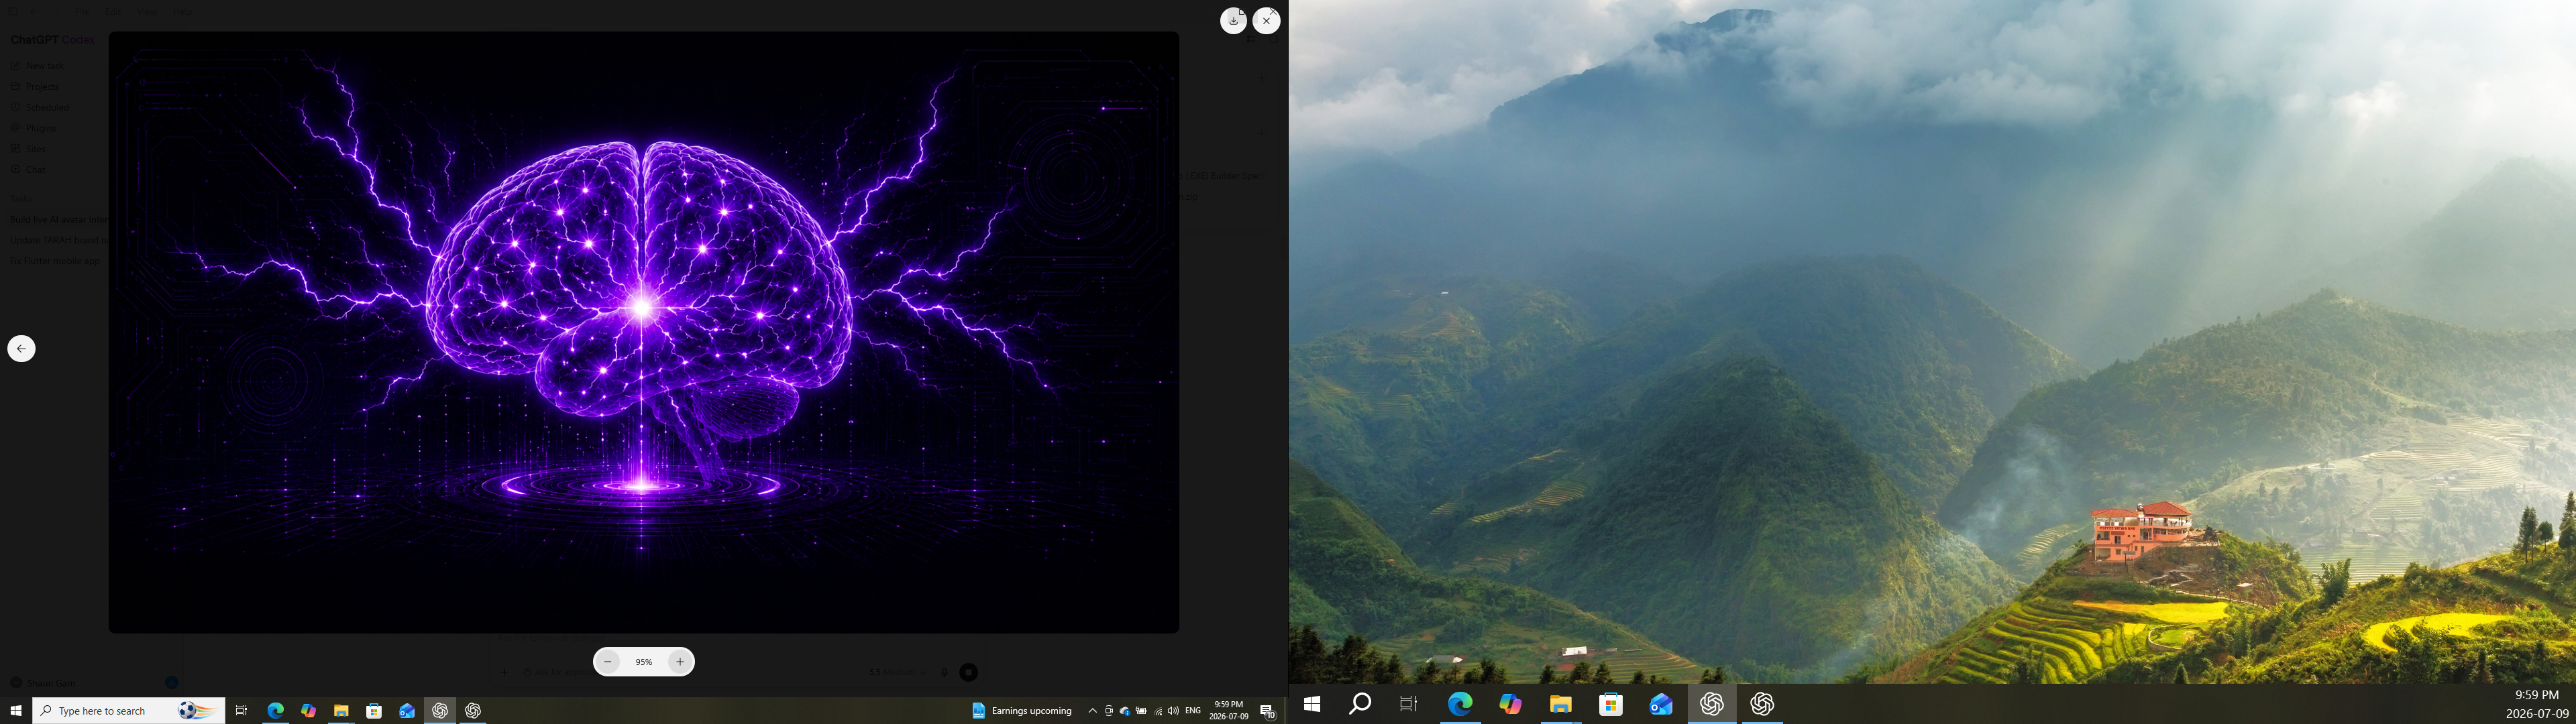Screen dimensions: 2576x724
Task: Switch the ENG input language indicator
Action: click(1193, 711)
